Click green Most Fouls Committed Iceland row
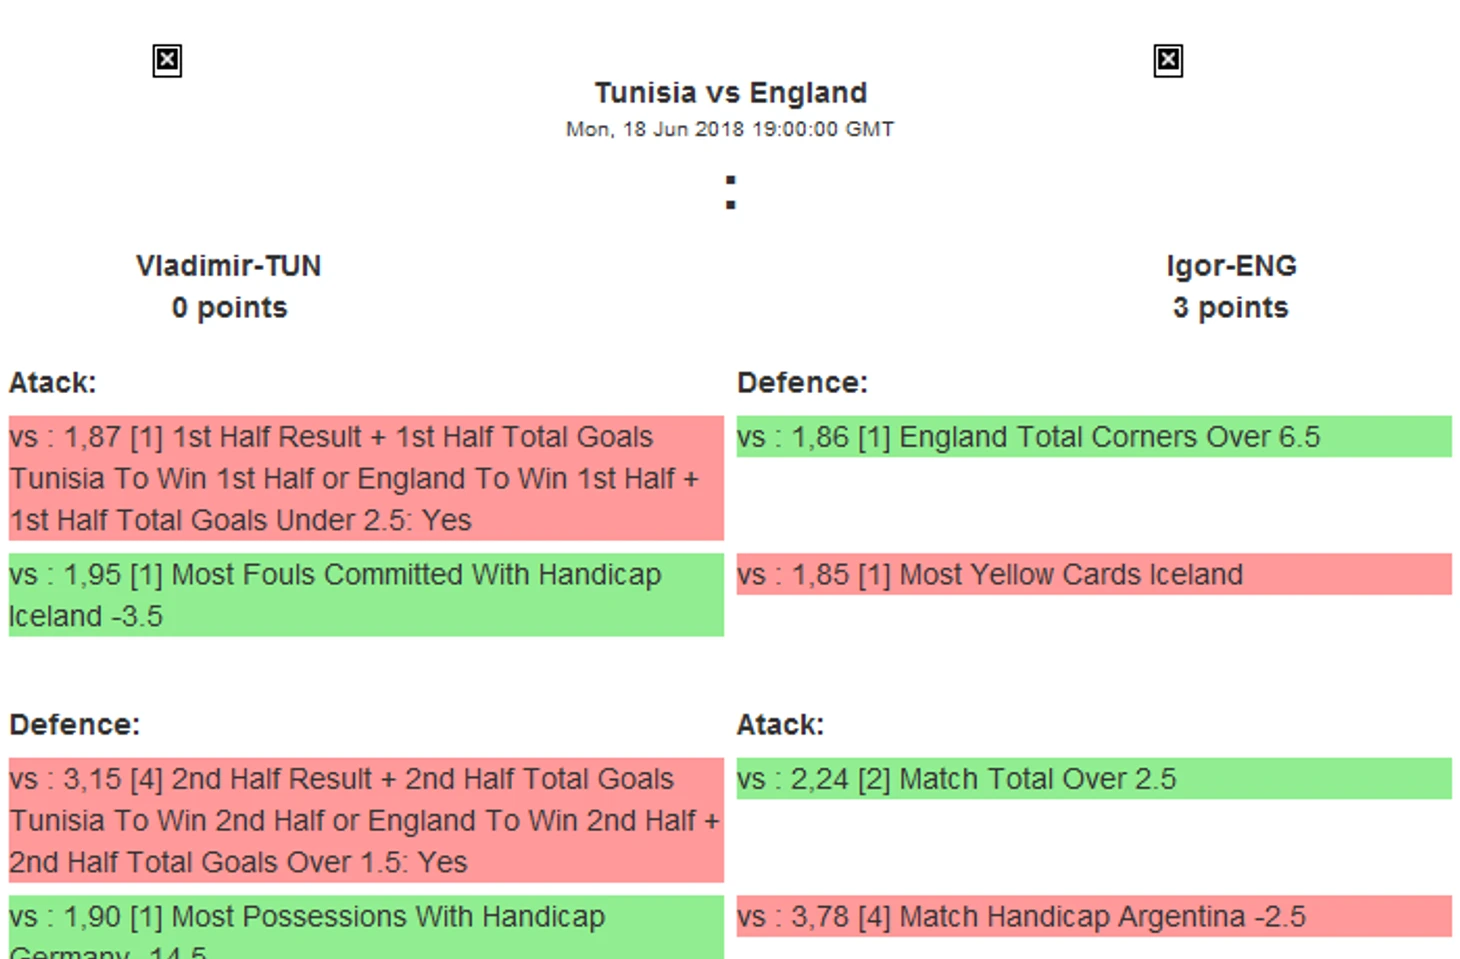 [366, 595]
